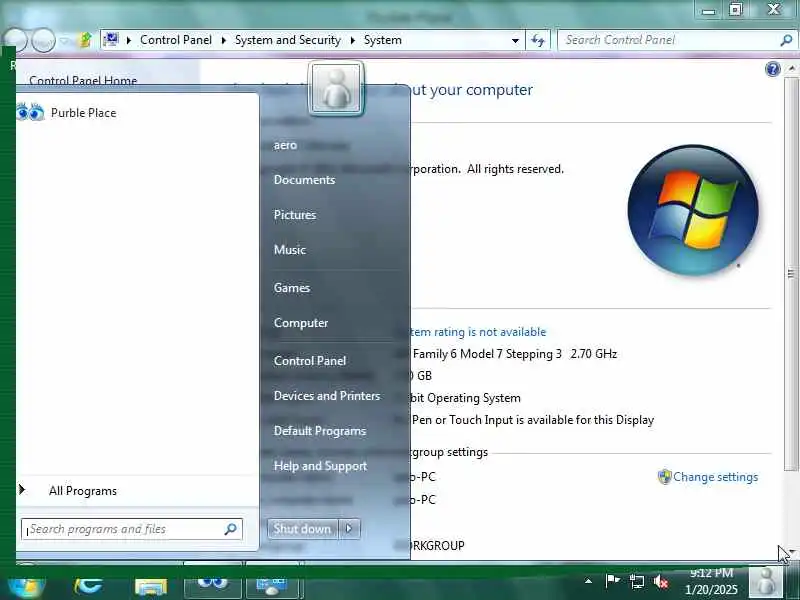Click the Windows logo image in System window
The height and width of the screenshot is (600, 800).
pos(693,210)
